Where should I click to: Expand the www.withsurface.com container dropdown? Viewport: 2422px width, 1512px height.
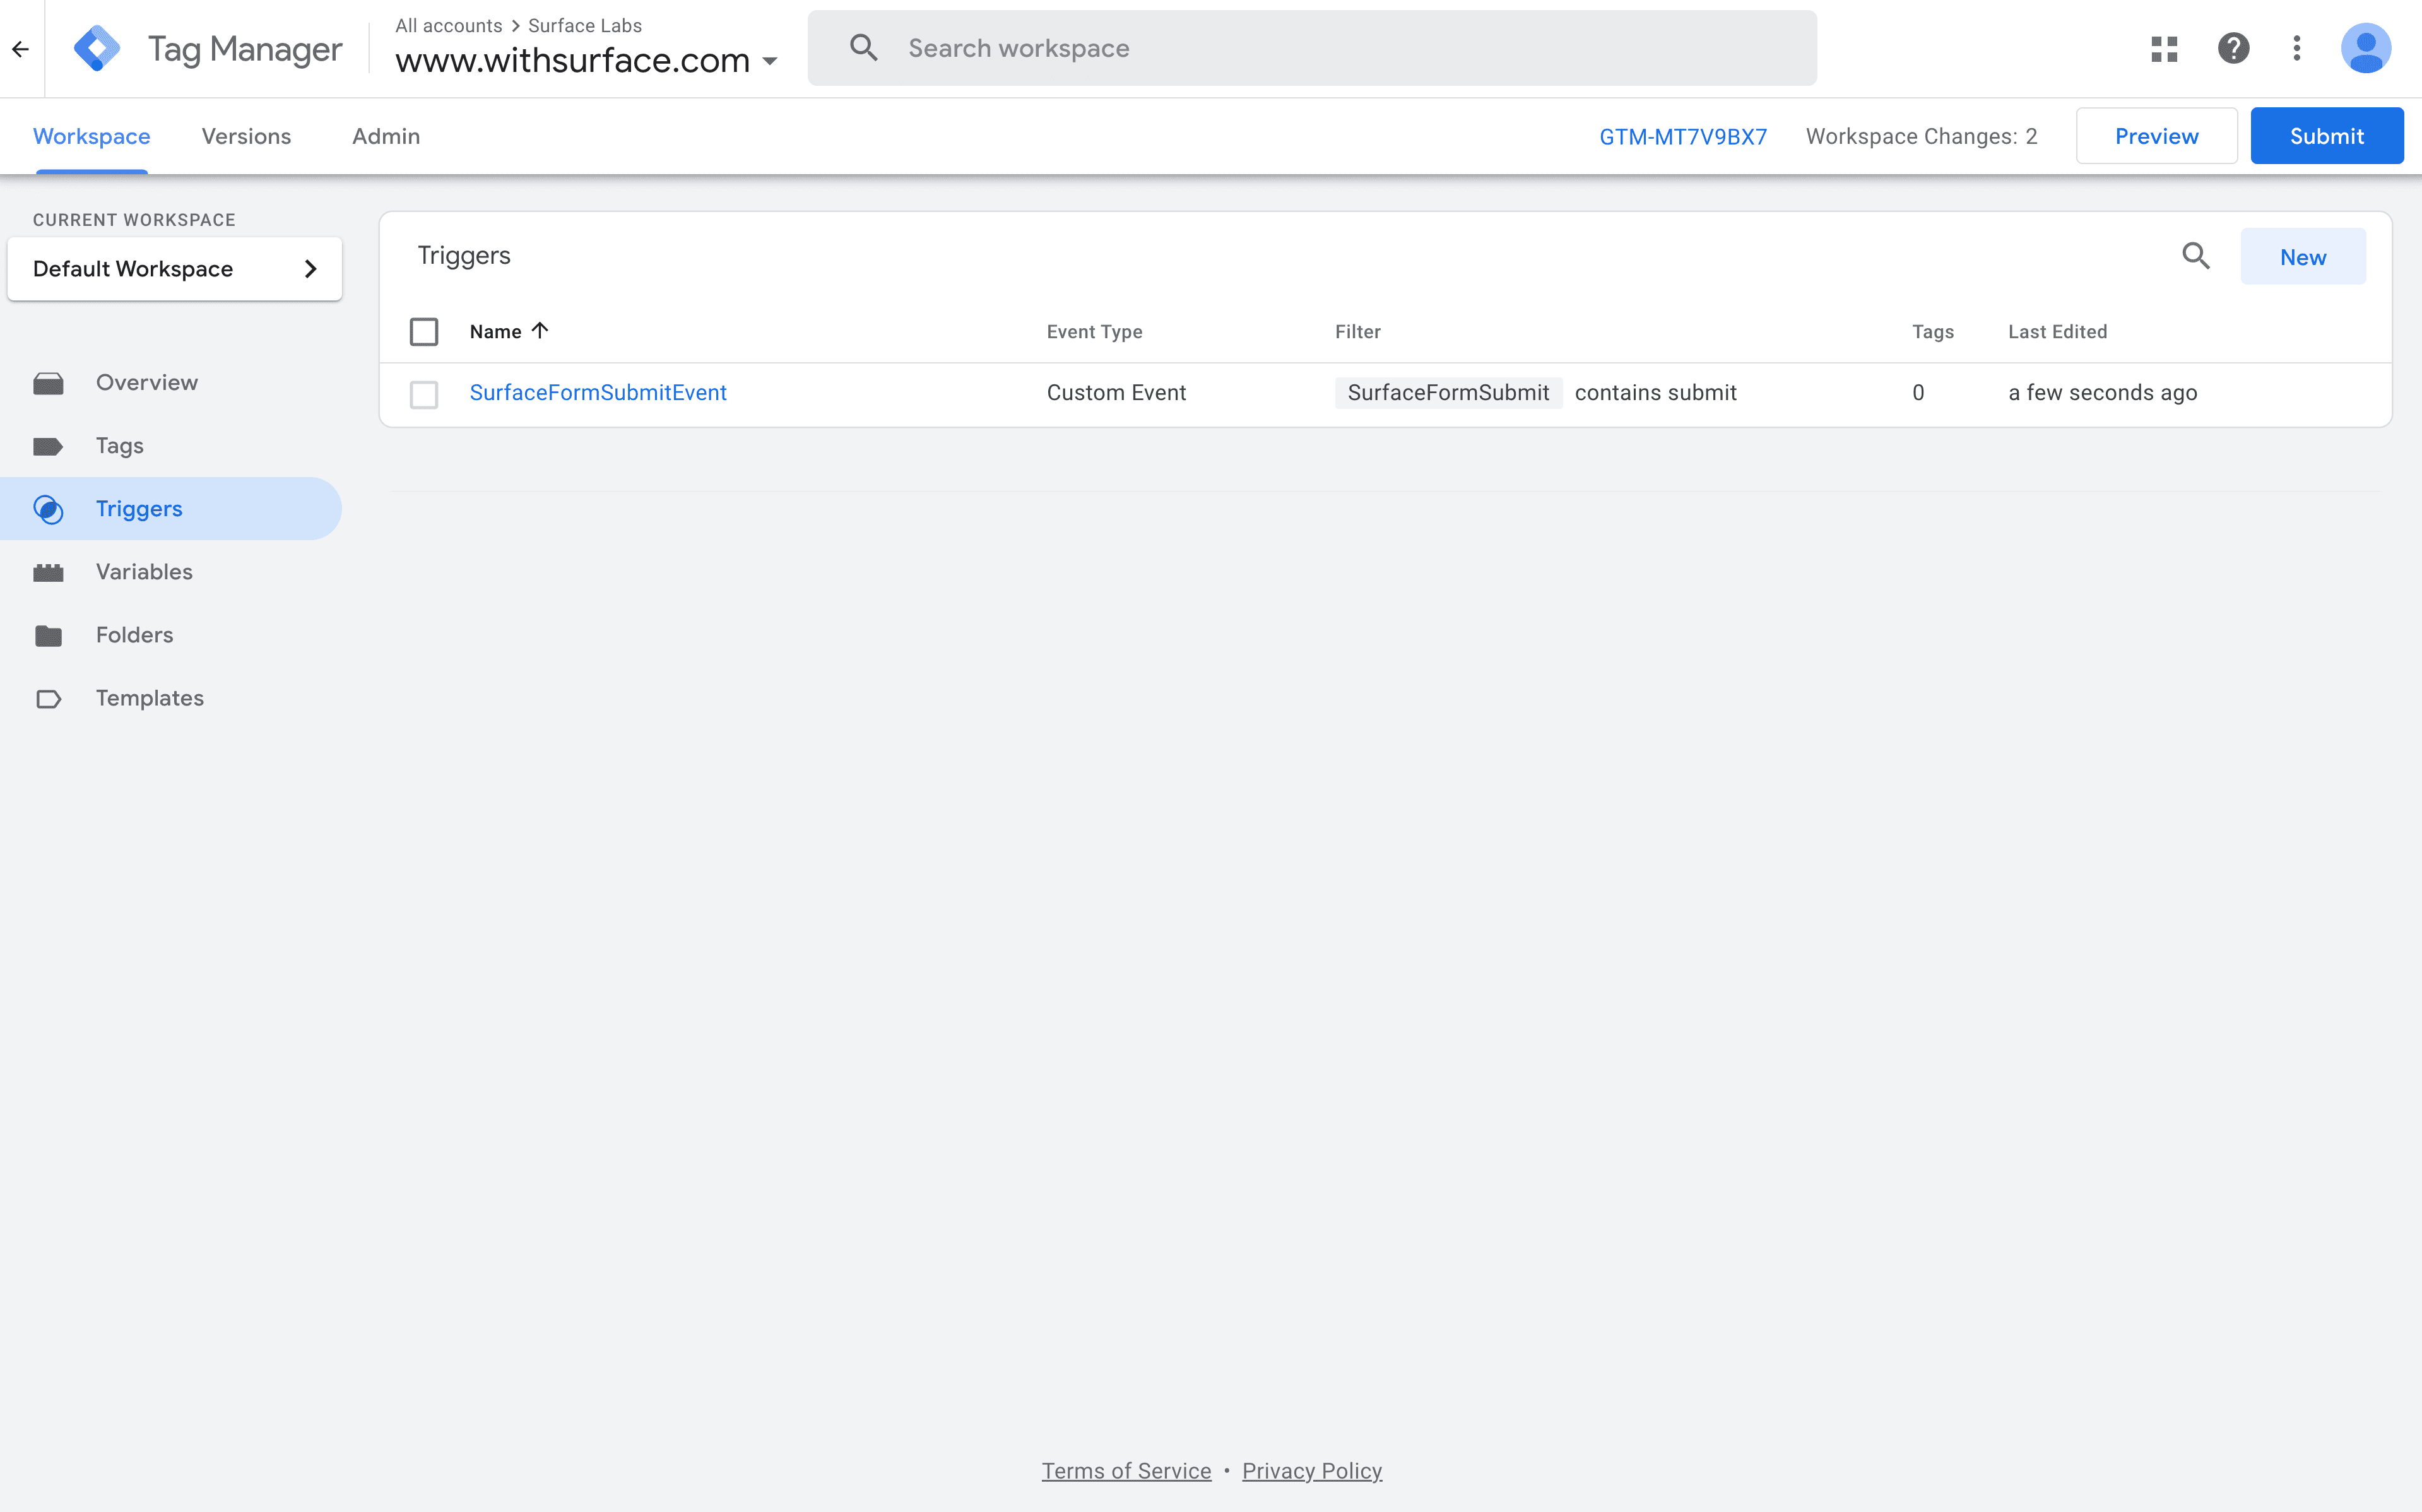tap(770, 61)
